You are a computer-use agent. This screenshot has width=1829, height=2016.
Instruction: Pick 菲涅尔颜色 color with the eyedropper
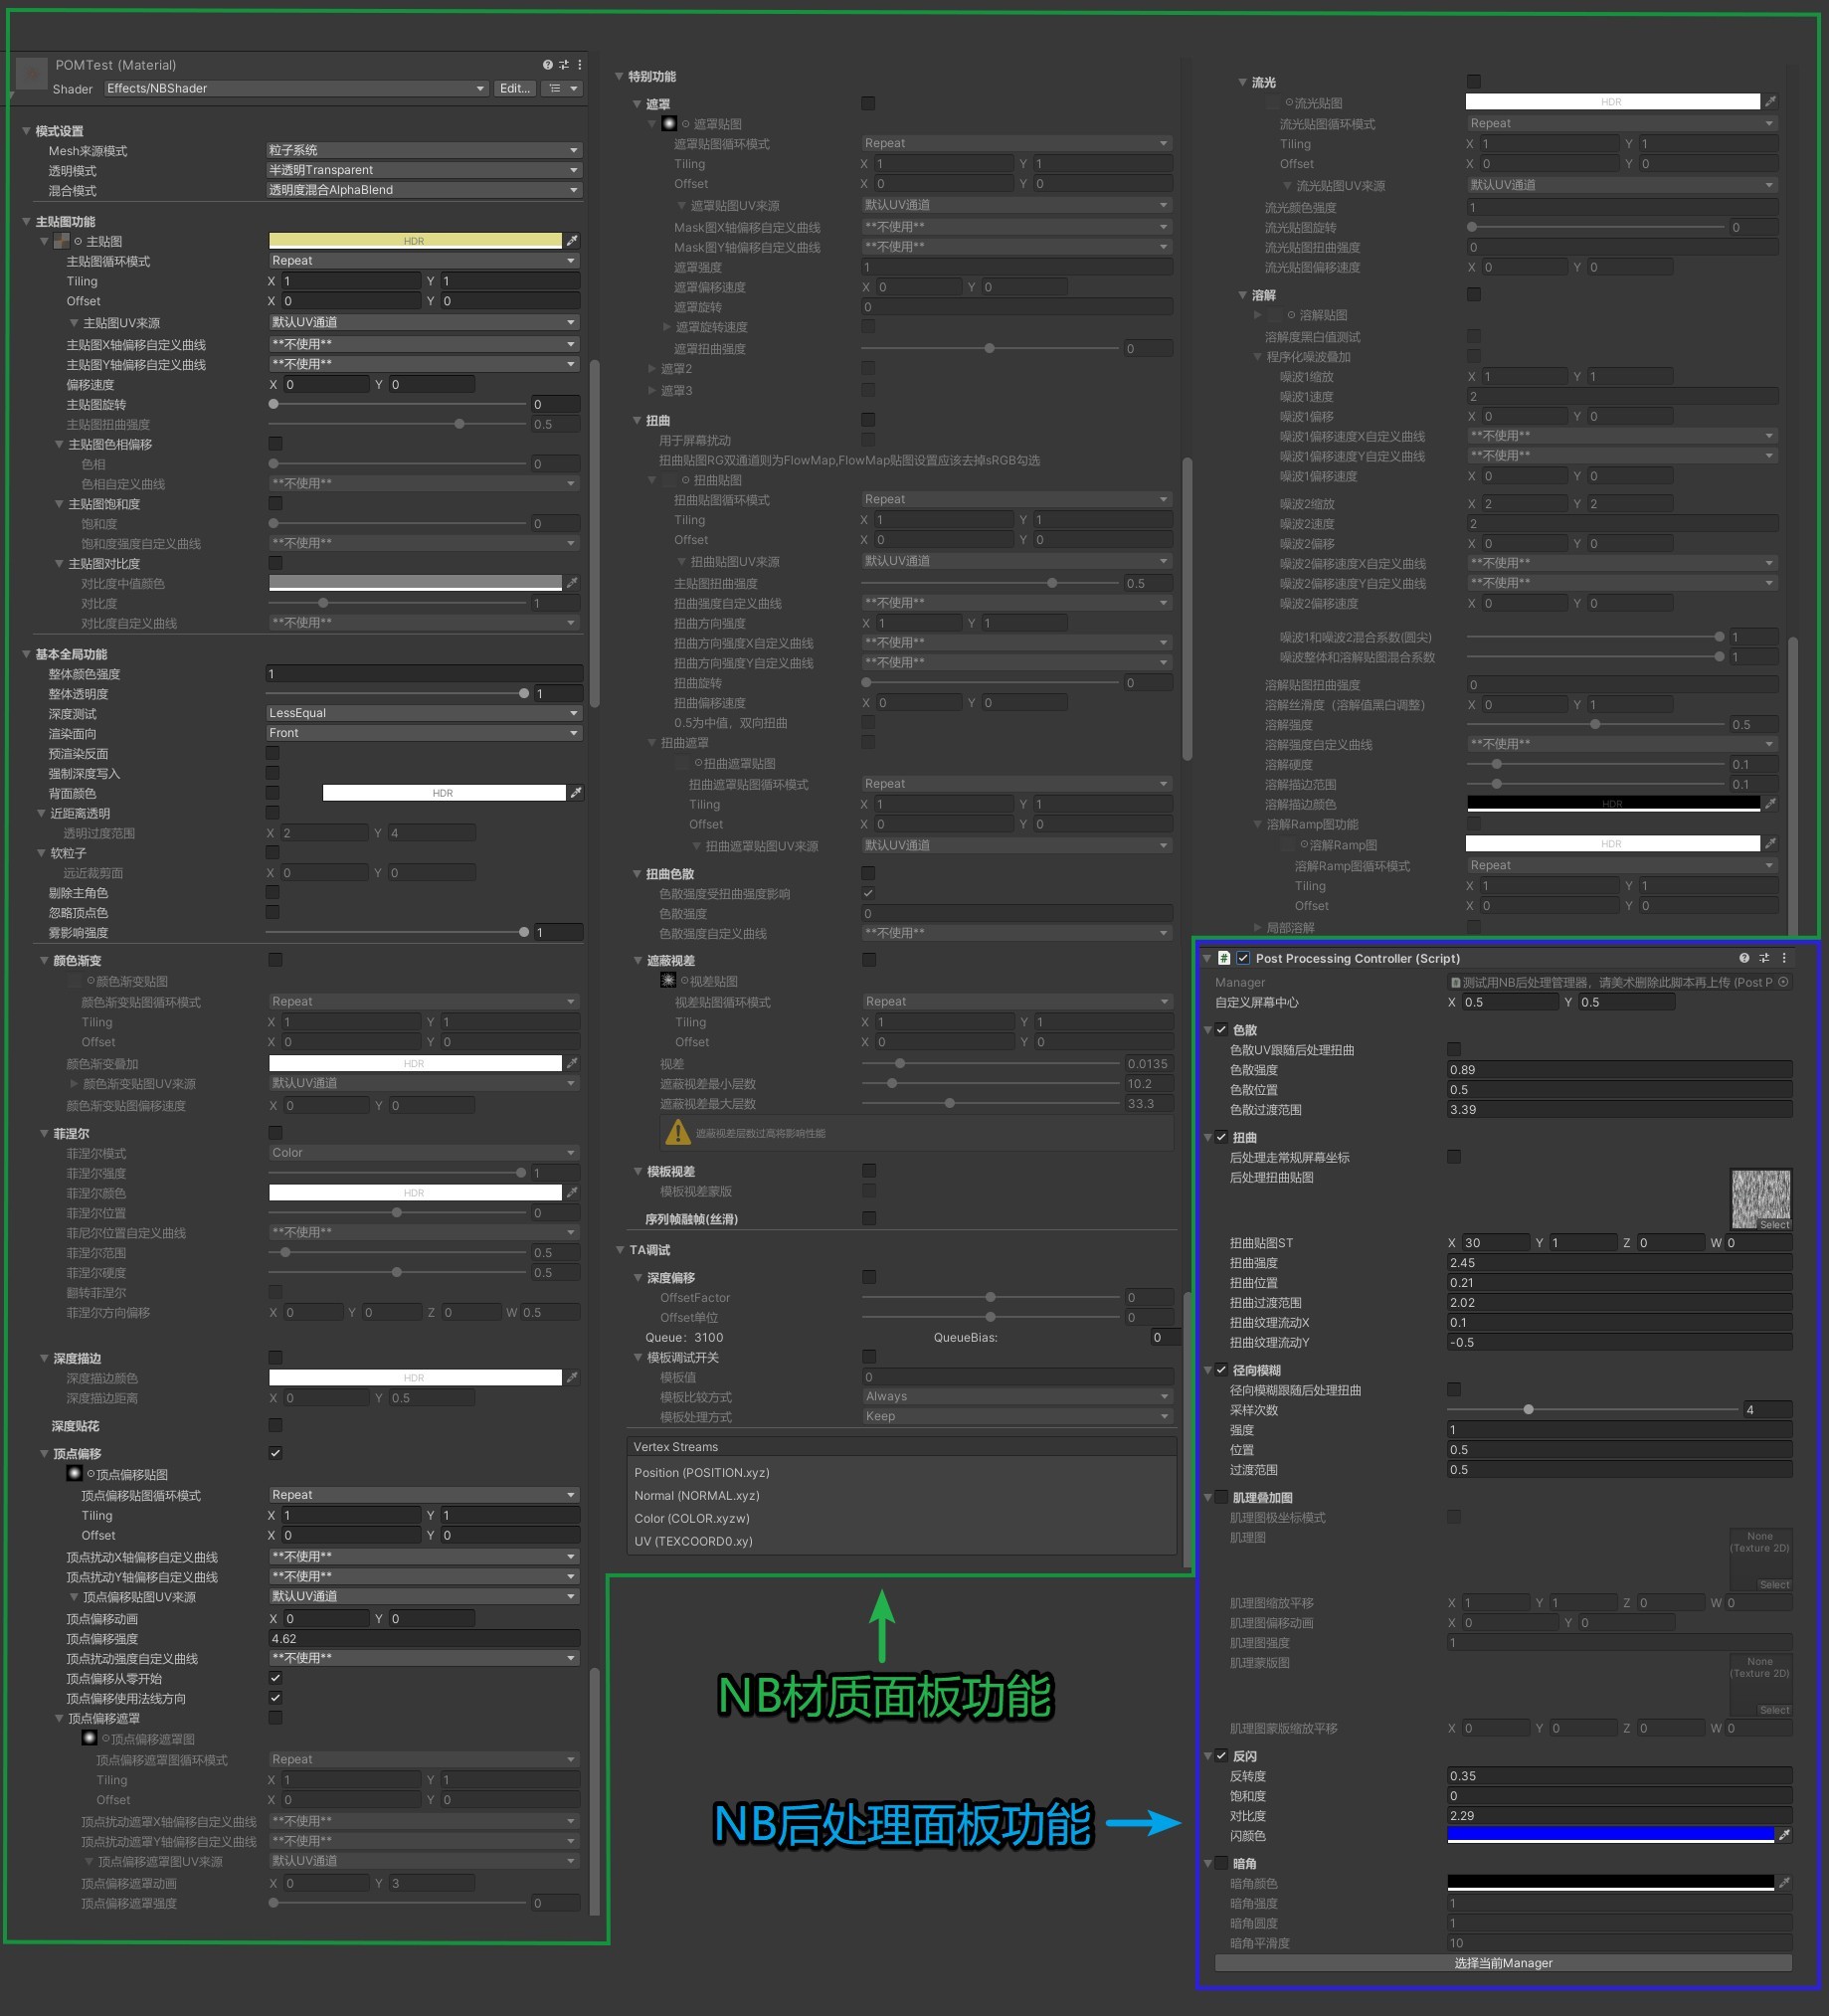[x=572, y=1193]
